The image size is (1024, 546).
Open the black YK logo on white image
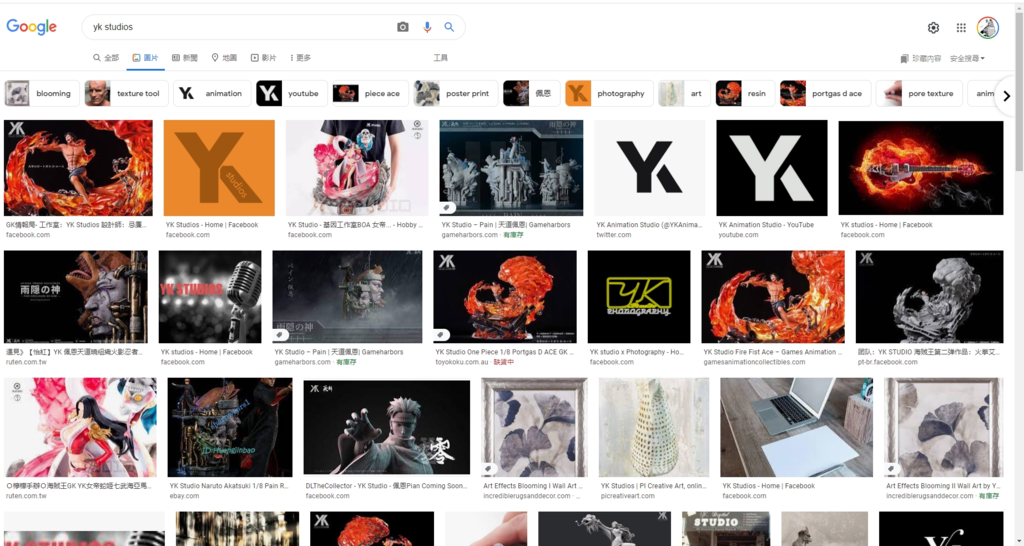[650, 168]
